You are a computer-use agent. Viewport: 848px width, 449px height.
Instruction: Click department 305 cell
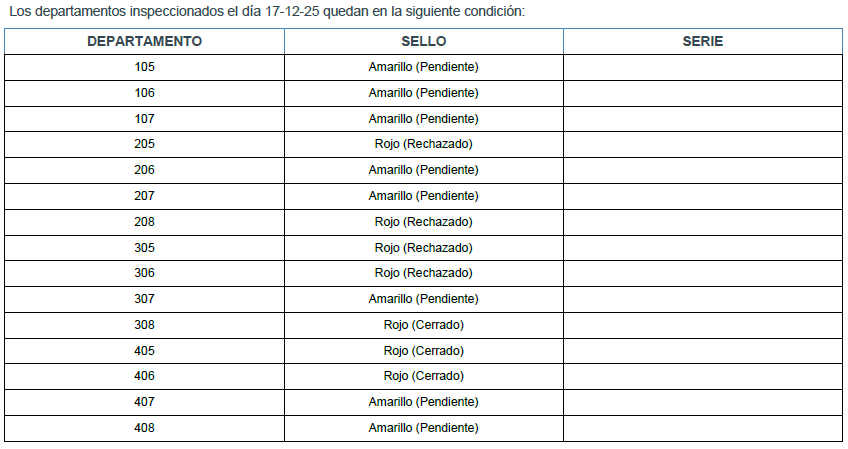click(x=144, y=248)
